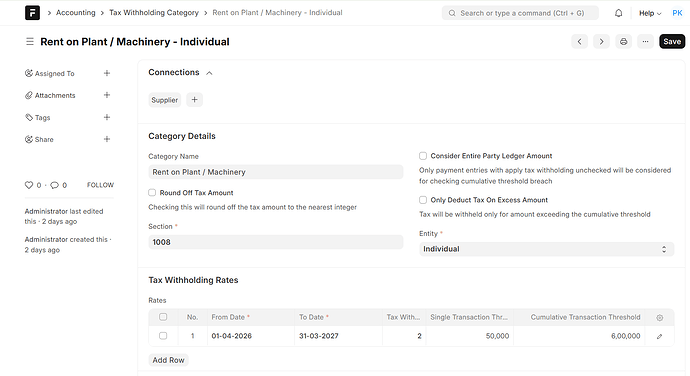Open the three-dots more menu

point(645,41)
